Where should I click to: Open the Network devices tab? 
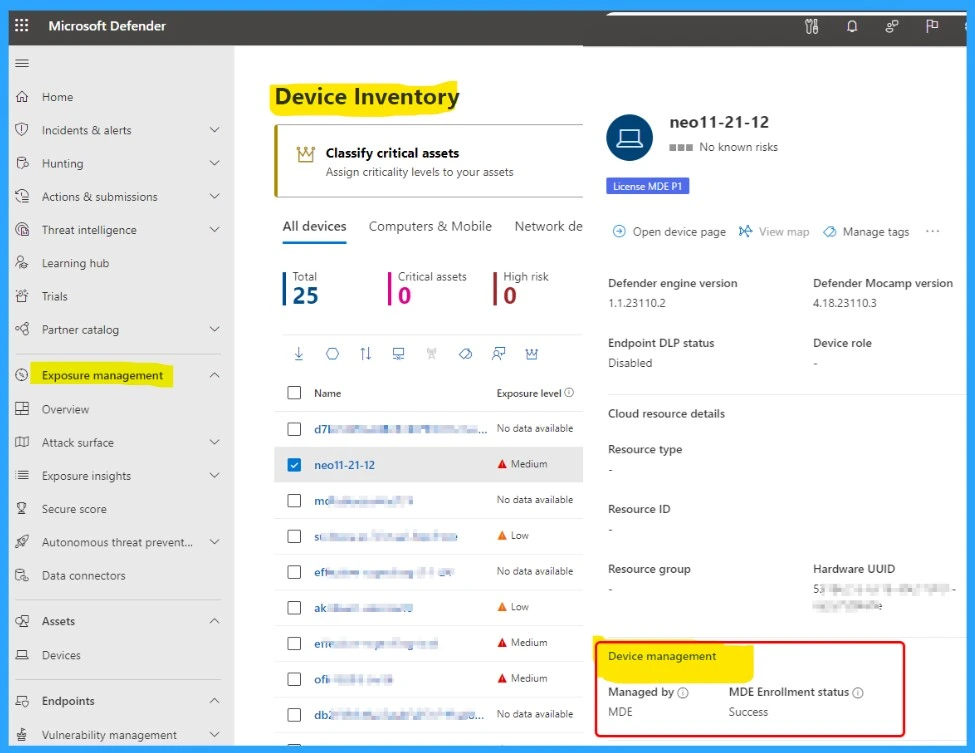pos(548,226)
